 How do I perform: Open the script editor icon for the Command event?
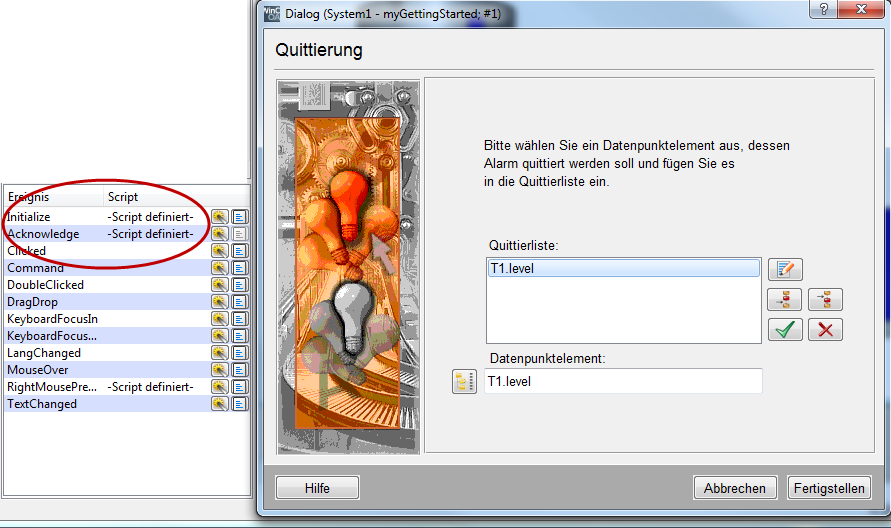tap(240, 268)
